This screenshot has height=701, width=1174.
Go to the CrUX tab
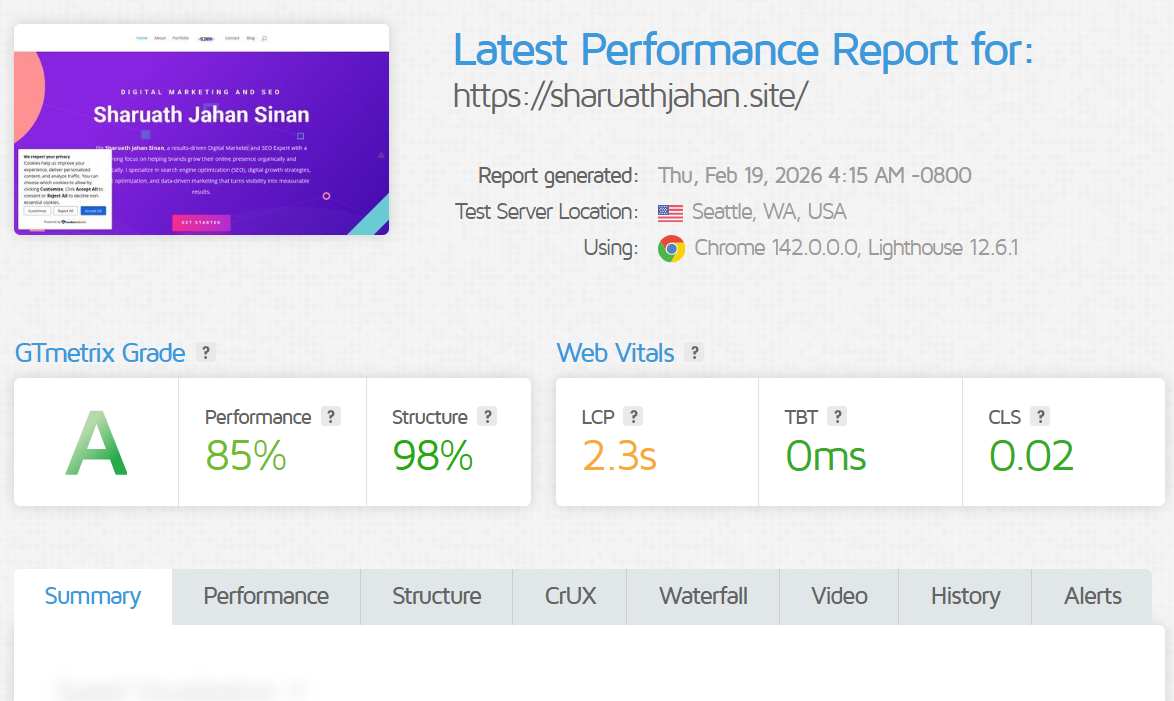pos(570,596)
